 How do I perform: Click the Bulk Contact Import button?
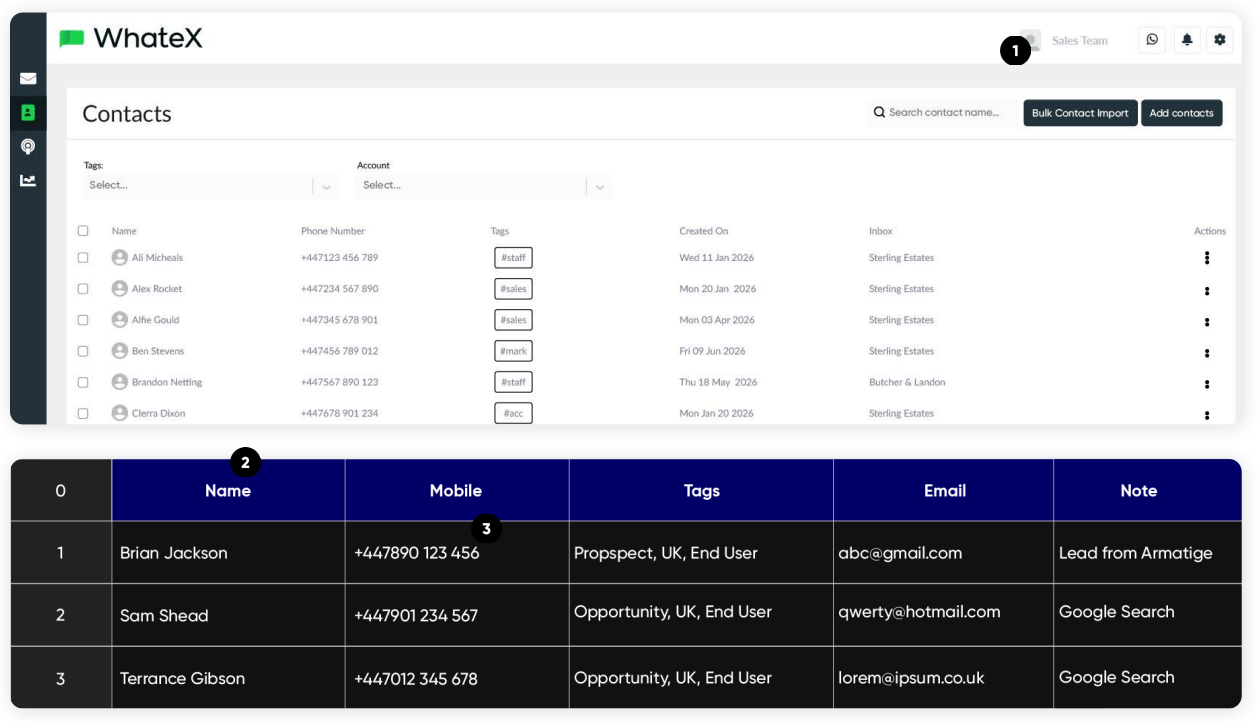[1079, 113]
